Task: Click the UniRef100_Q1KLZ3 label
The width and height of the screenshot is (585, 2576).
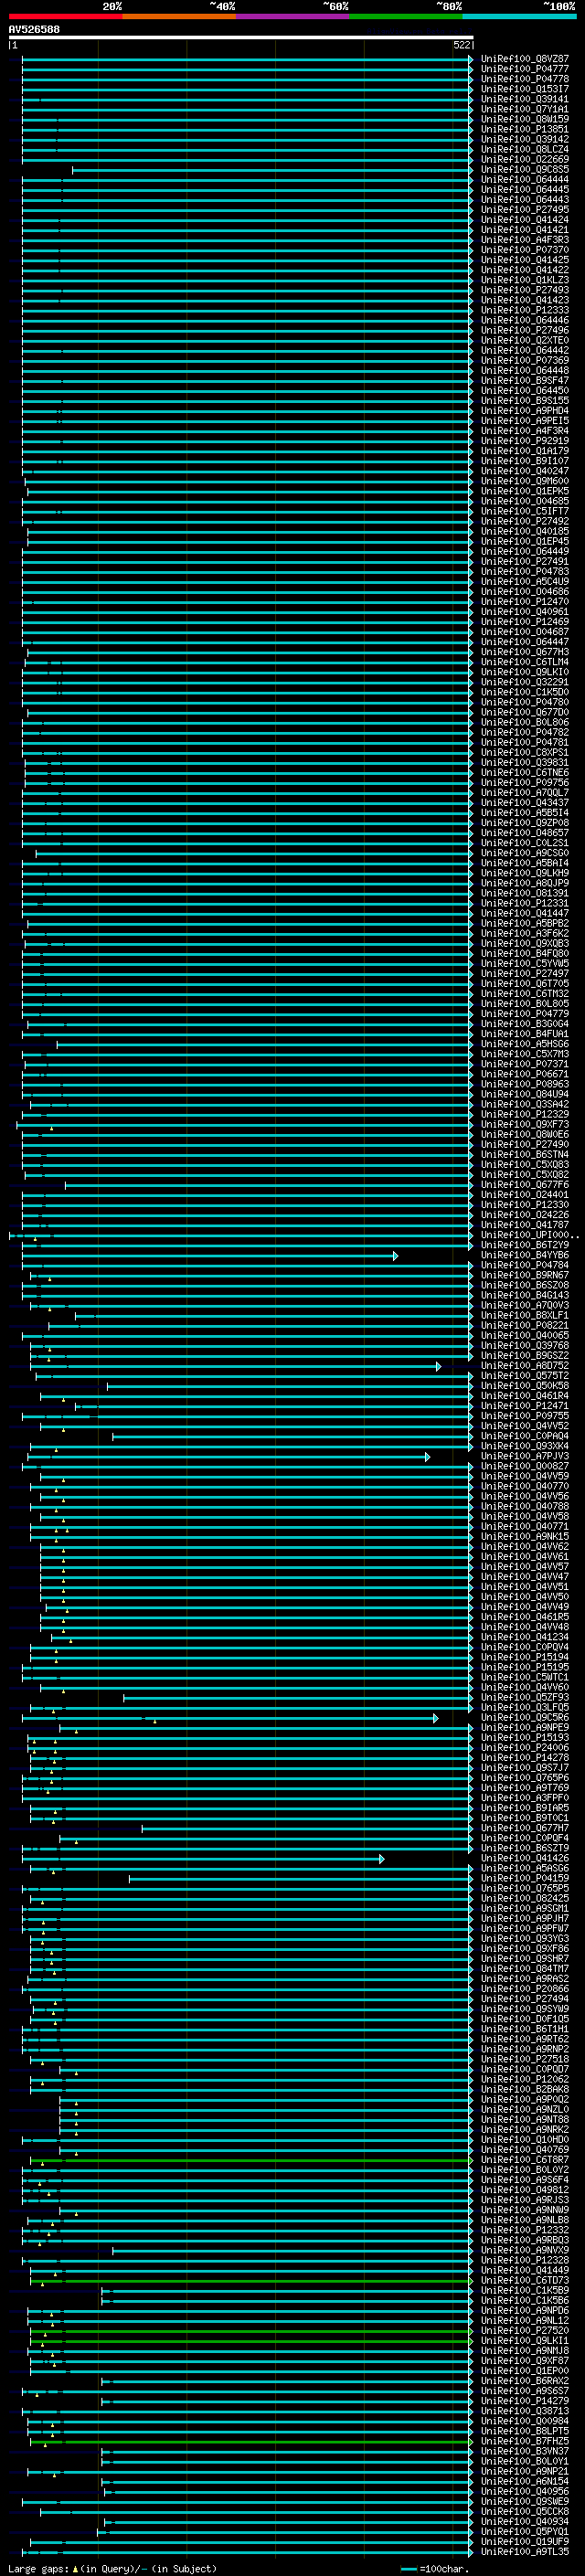Action: point(524,280)
